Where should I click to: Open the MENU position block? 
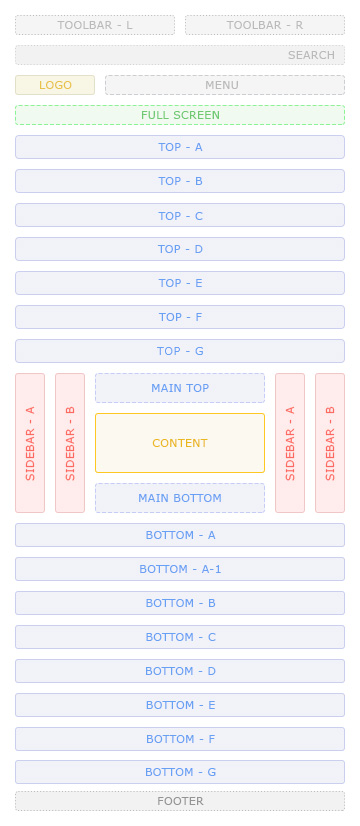[x=225, y=85]
